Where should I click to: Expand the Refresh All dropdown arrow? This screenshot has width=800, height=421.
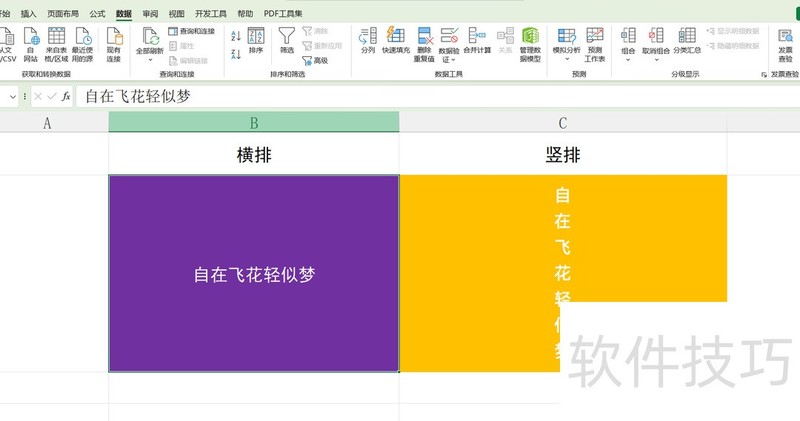point(150,60)
